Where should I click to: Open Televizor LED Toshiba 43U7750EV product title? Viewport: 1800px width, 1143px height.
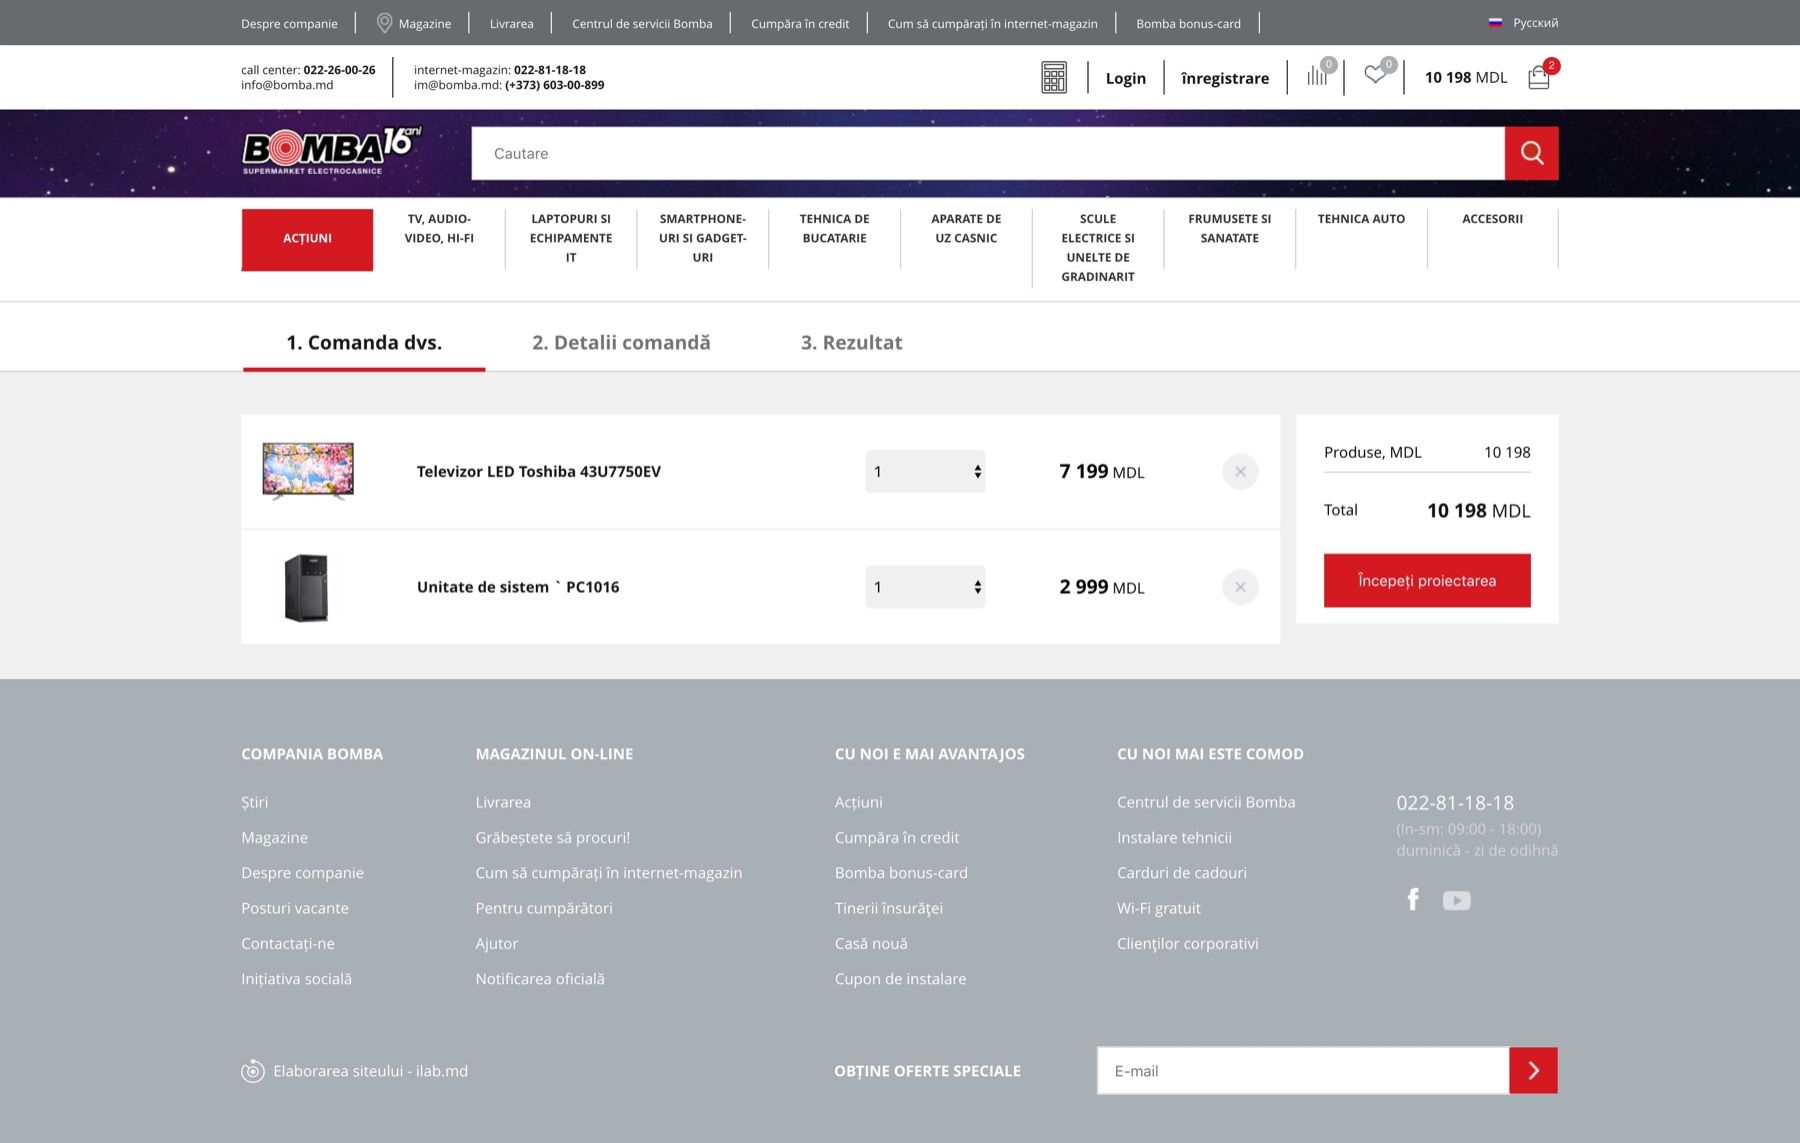(539, 471)
